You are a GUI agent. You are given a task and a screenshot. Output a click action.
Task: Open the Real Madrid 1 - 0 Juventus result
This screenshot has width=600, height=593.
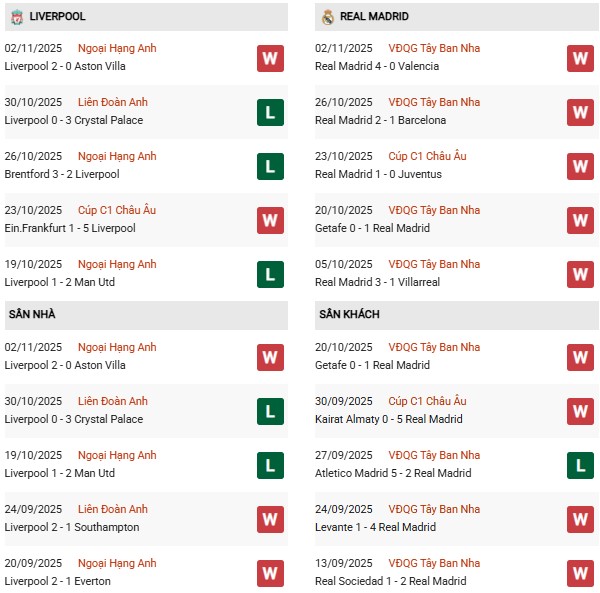pos(377,174)
